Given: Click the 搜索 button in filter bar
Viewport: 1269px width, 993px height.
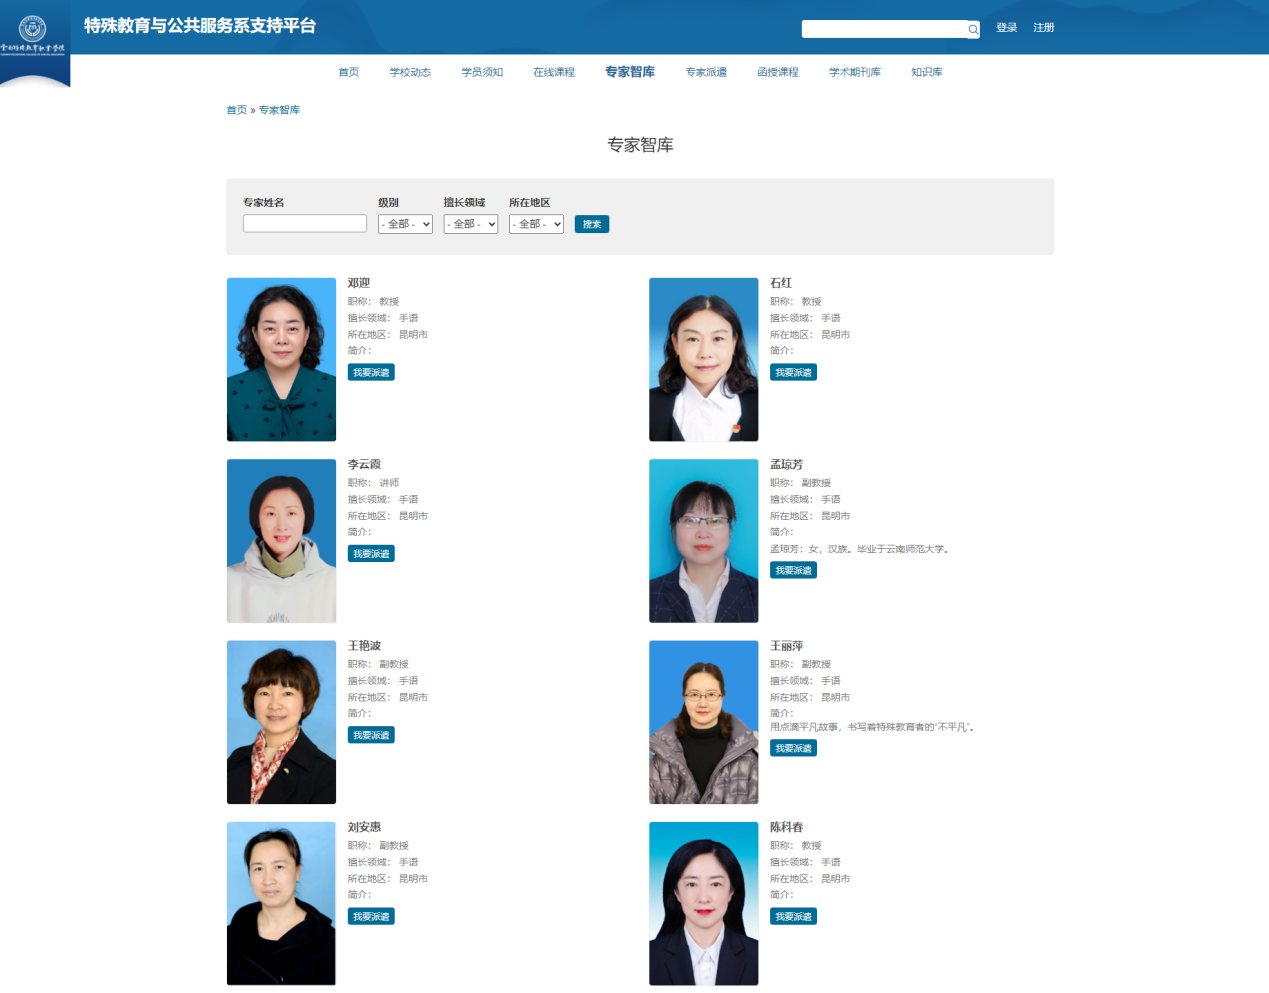Looking at the screenshot, I should coord(591,224).
